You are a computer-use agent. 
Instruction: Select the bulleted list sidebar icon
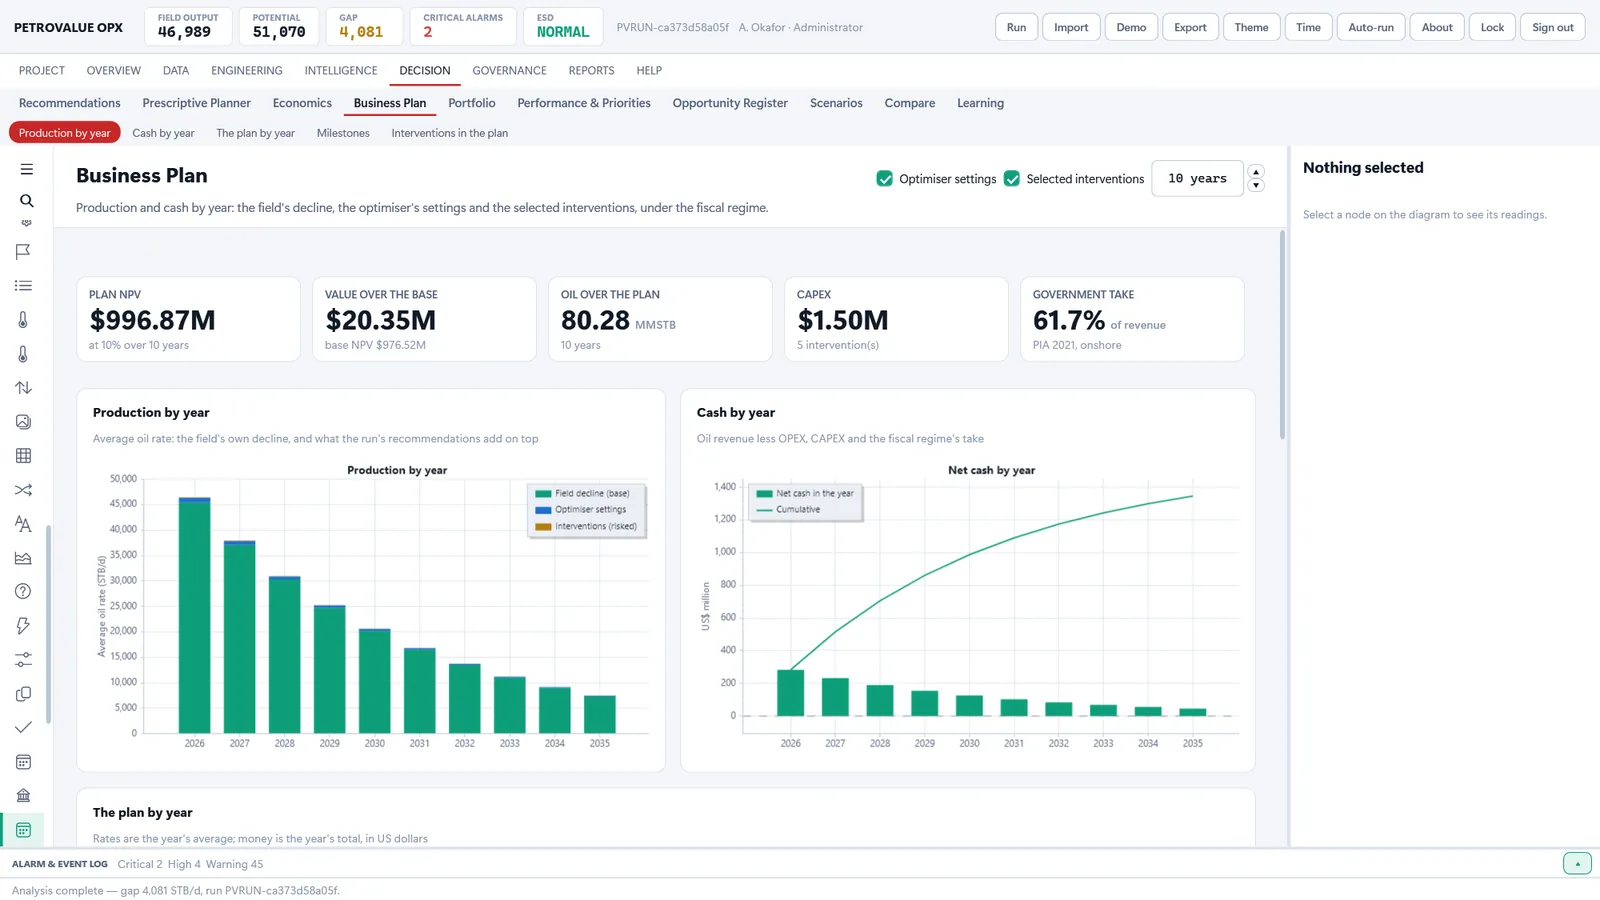pyautogui.click(x=23, y=286)
